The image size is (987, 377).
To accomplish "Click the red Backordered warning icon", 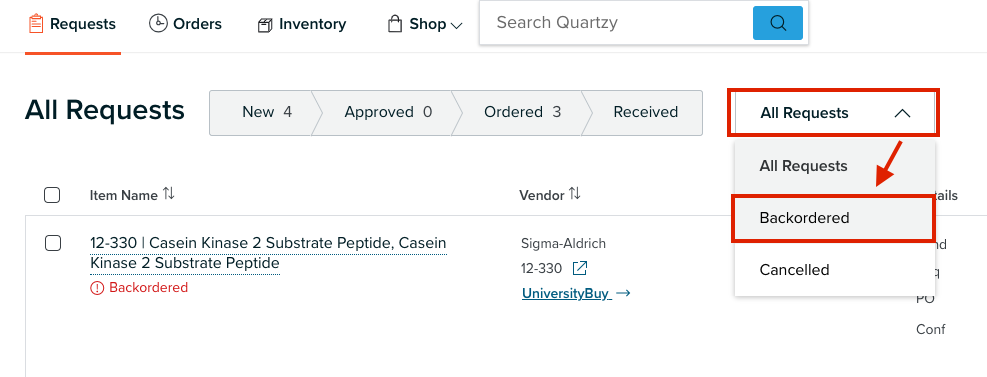I will (x=97, y=288).
